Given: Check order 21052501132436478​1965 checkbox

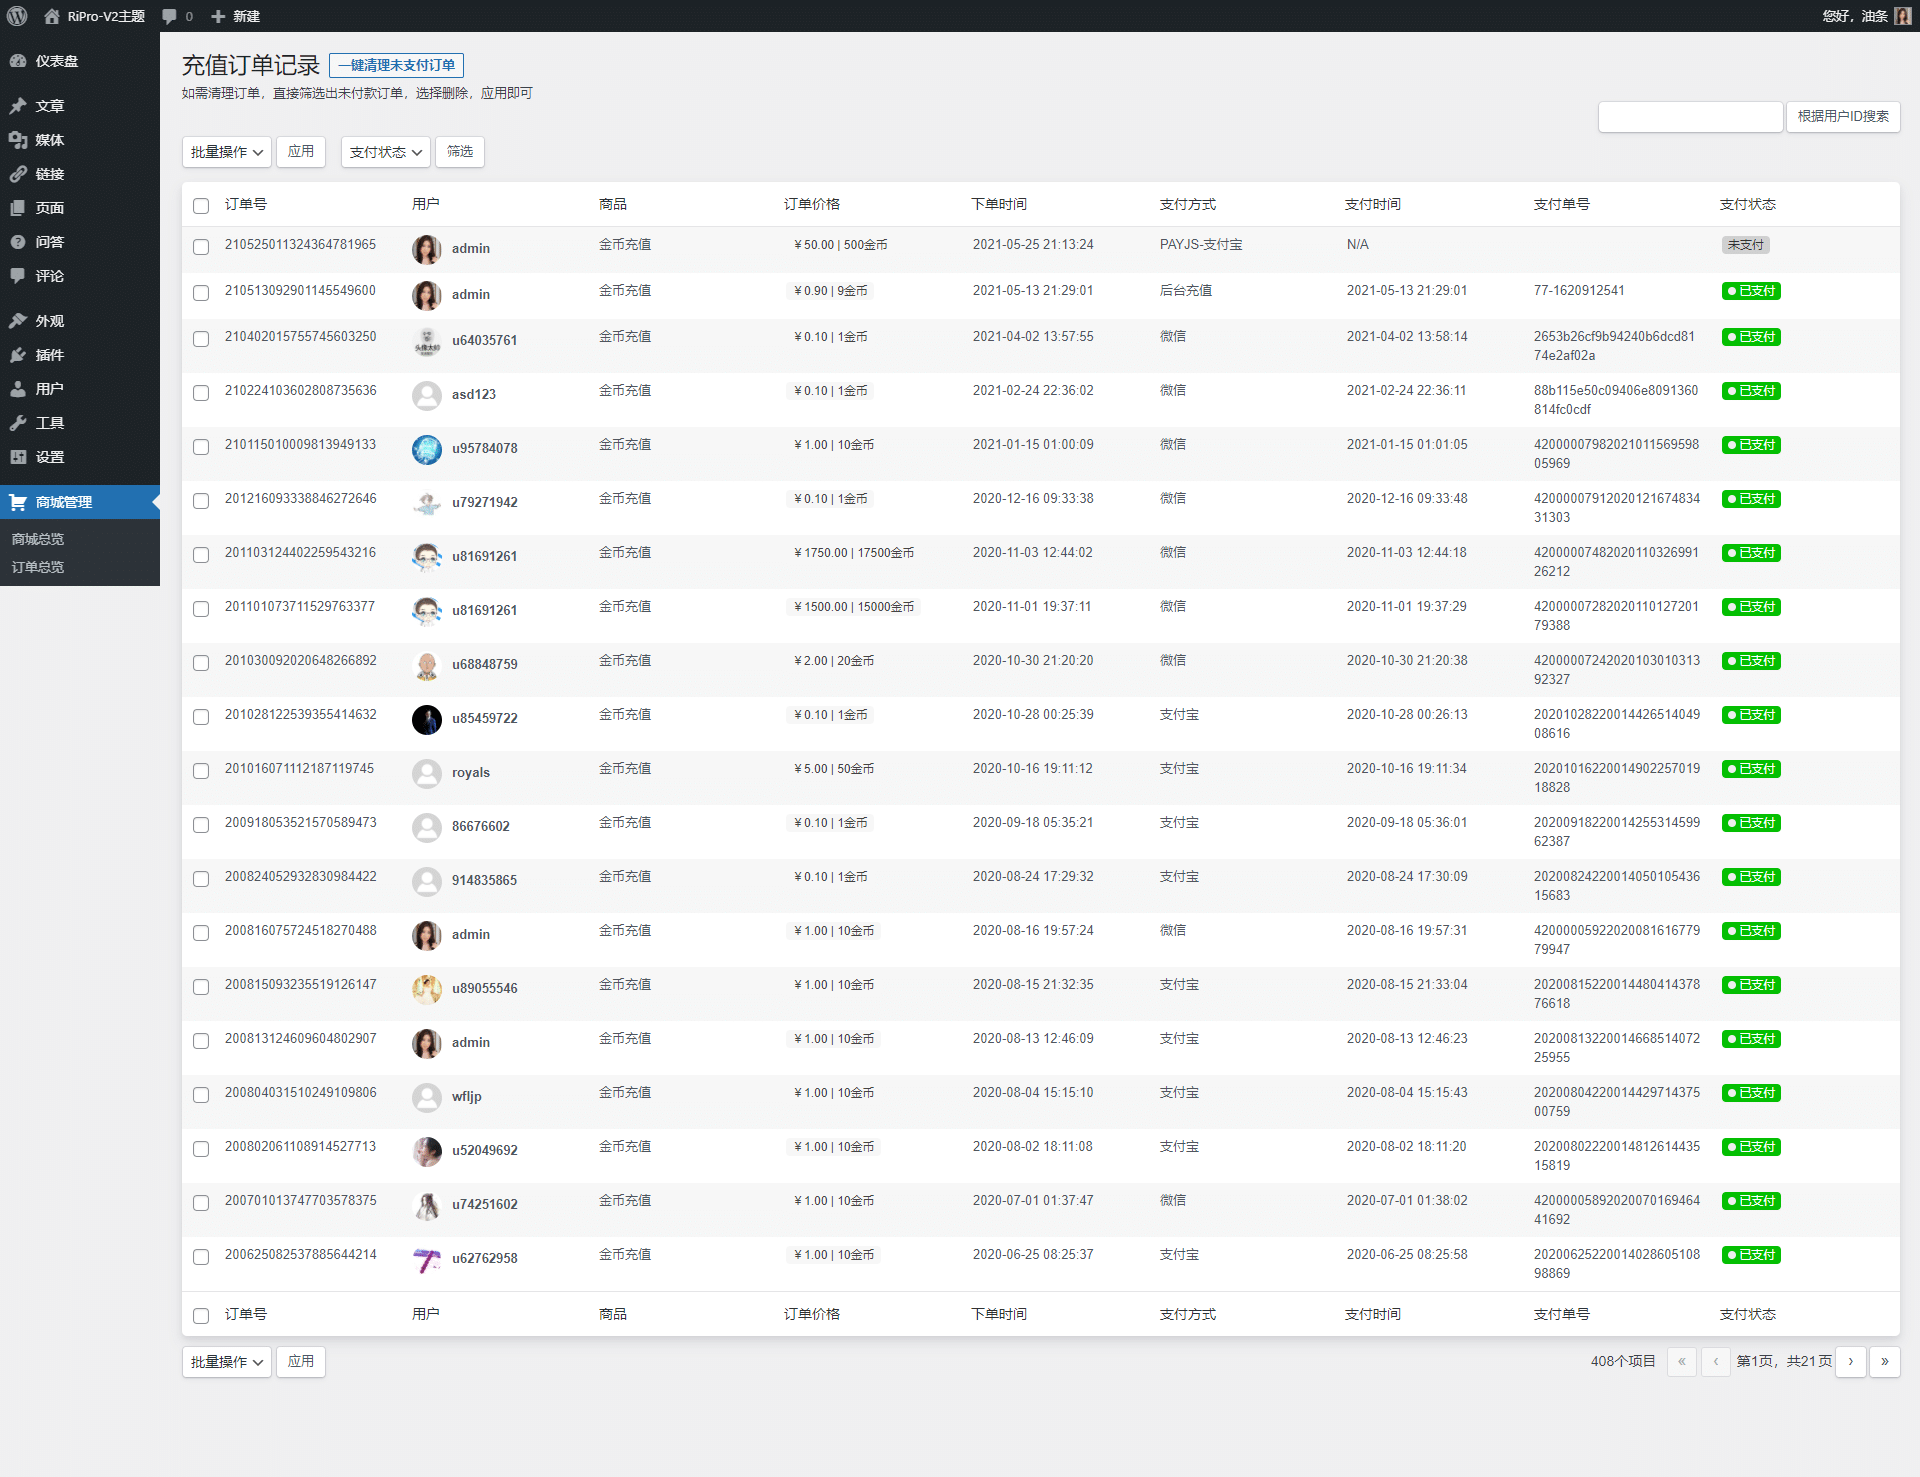Looking at the screenshot, I should point(201,247).
